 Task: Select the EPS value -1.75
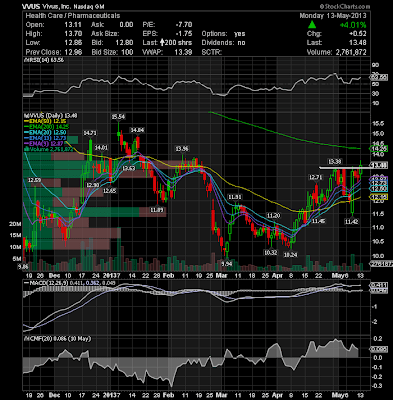tap(185, 34)
